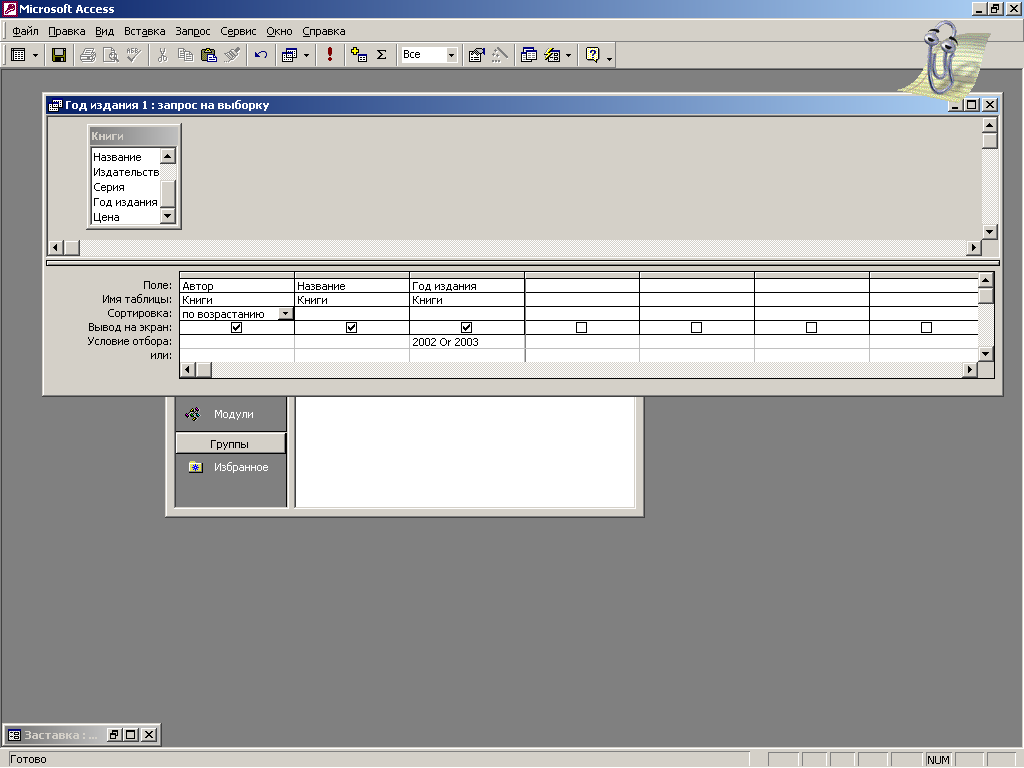Run the query with the red exclamation
Image resolution: width=1024 pixels, height=768 pixels.
[x=330, y=55]
